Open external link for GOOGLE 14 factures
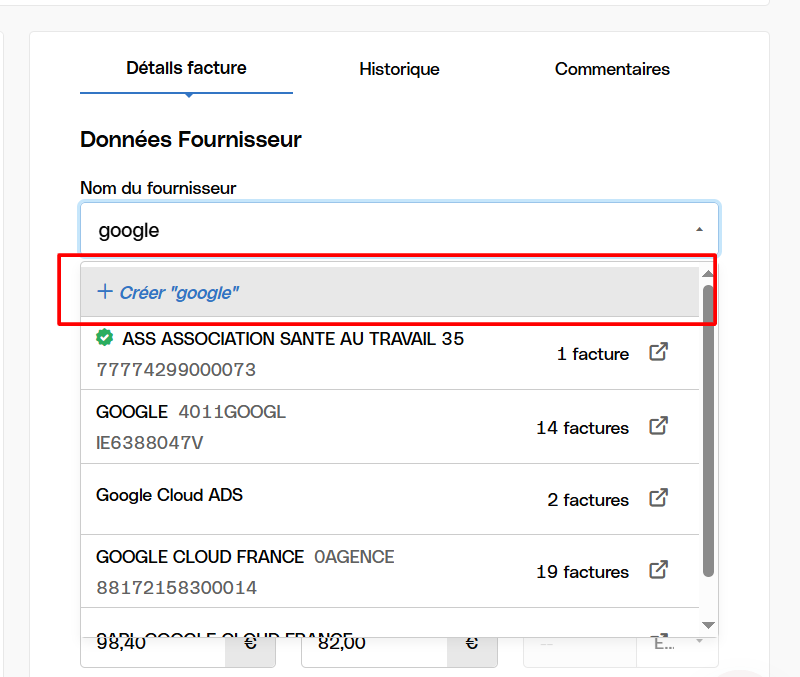Viewport: 800px width, 677px height. click(658, 425)
